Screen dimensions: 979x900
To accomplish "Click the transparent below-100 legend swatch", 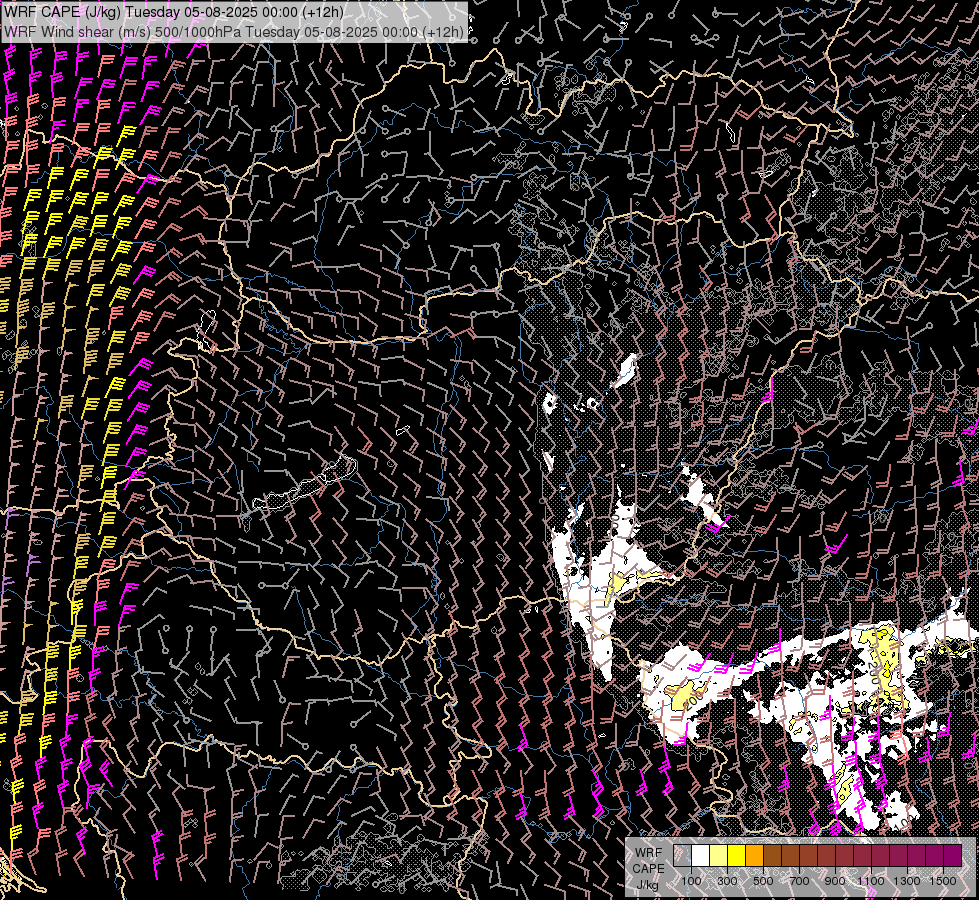I will tap(682, 856).
